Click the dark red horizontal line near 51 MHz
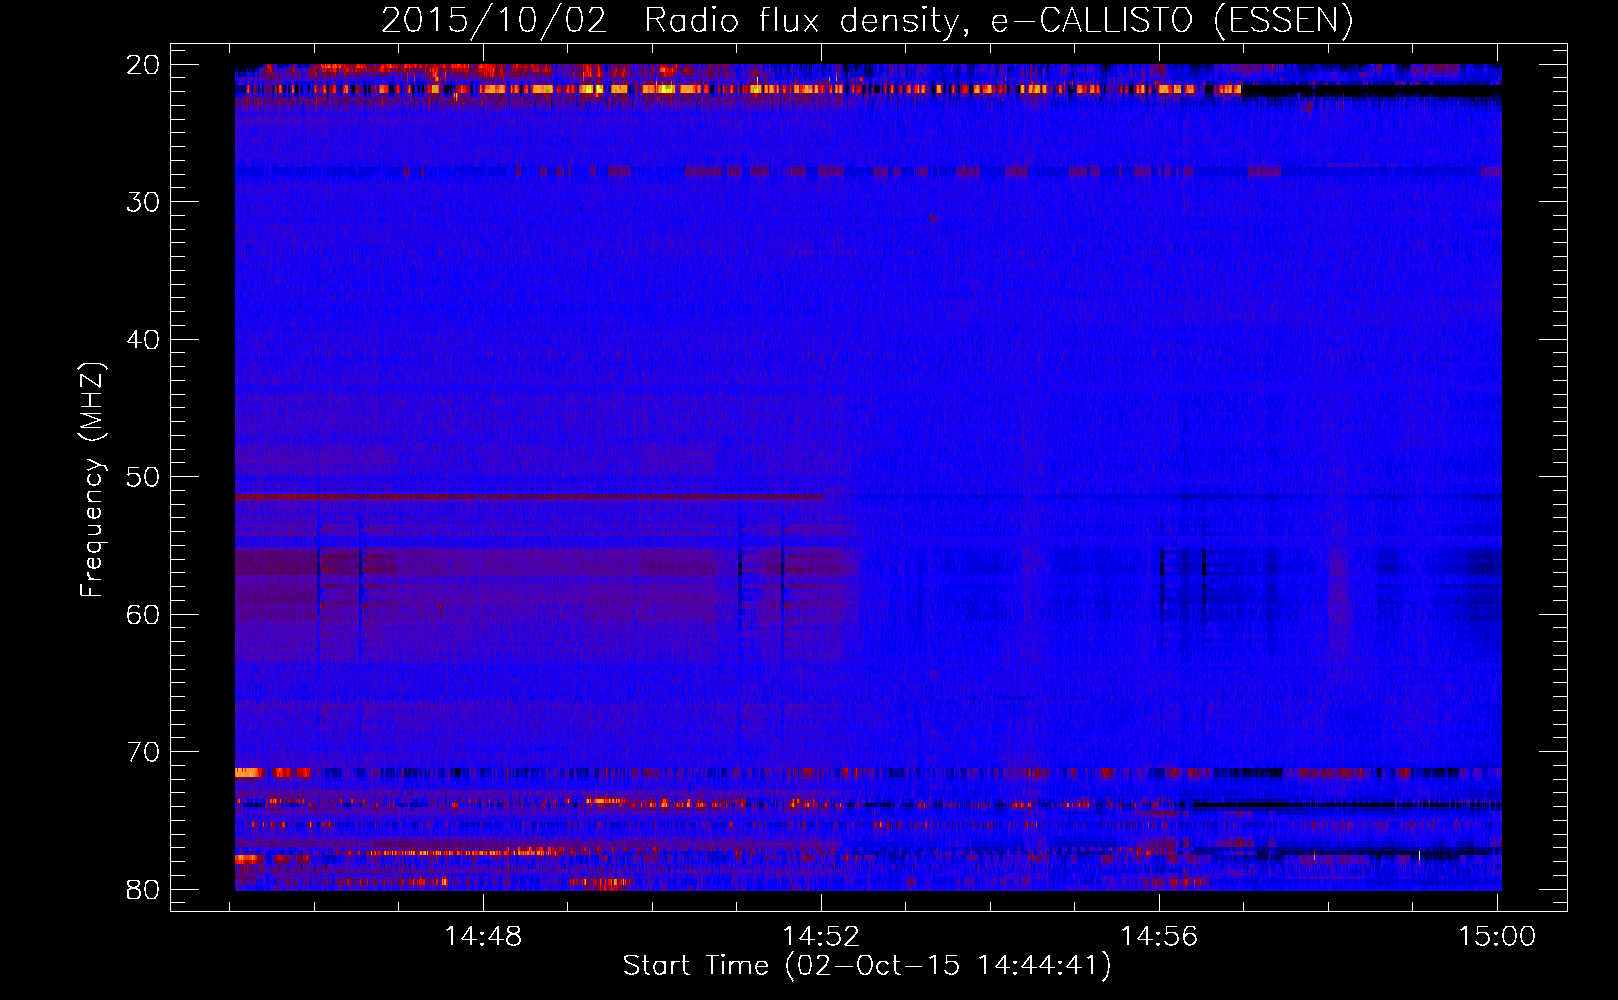This screenshot has width=1618, height=1000. (529, 496)
